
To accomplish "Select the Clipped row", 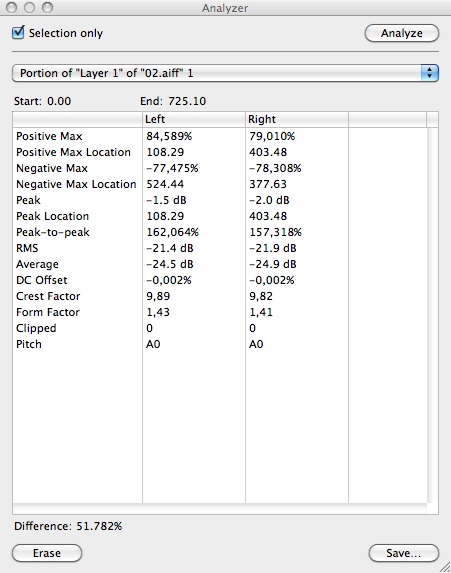I will tap(220, 328).
